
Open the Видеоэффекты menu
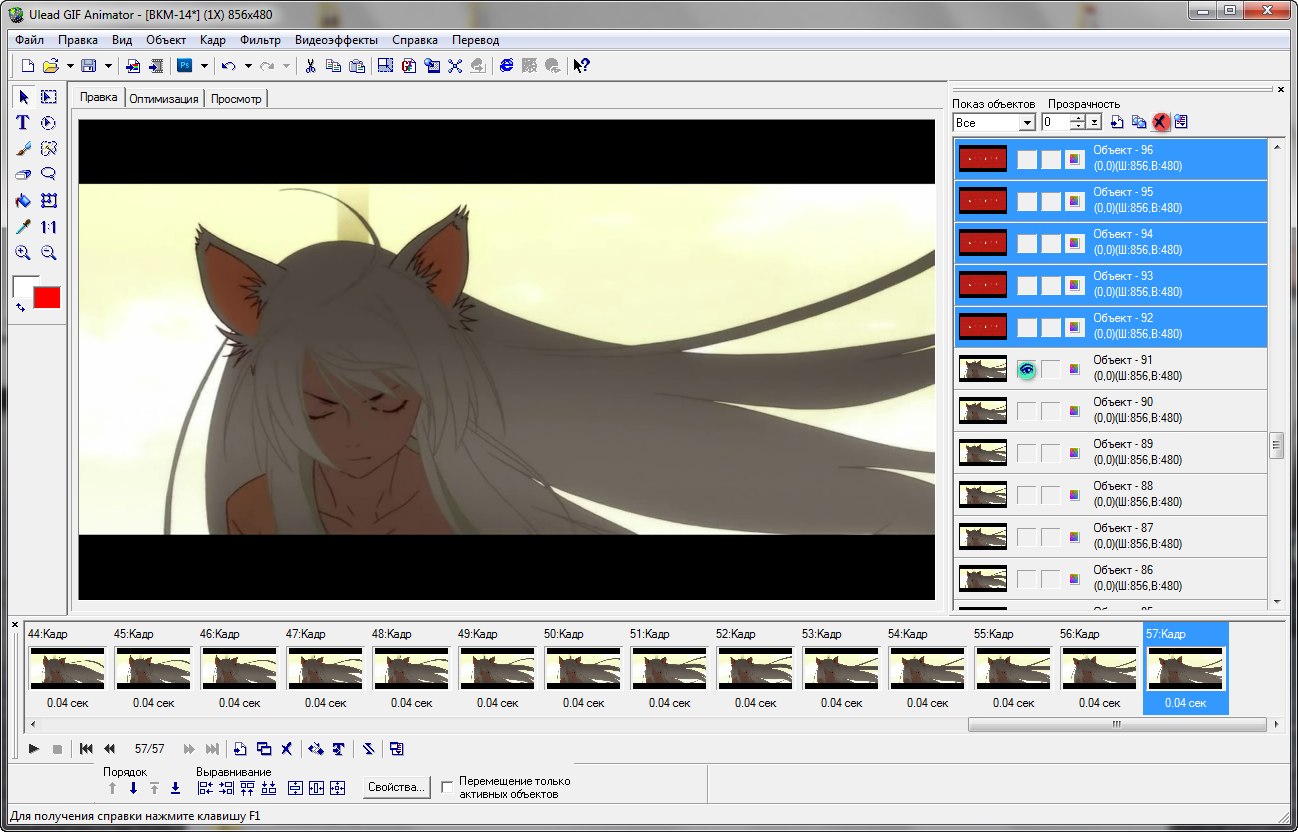[x=336, y=40]
